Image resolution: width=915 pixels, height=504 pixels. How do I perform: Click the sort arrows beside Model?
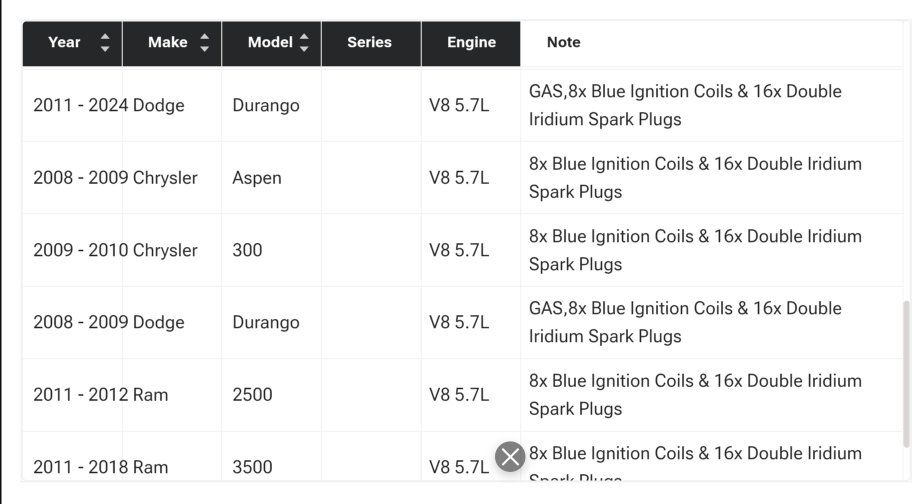coord(304,43)
